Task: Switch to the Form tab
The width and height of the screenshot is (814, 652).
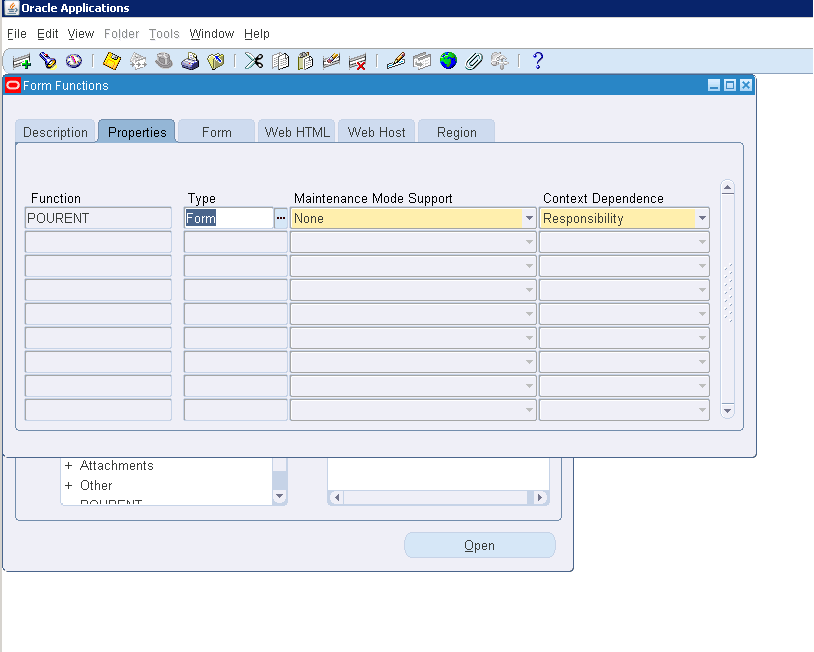Action: [x=216, y=132]
